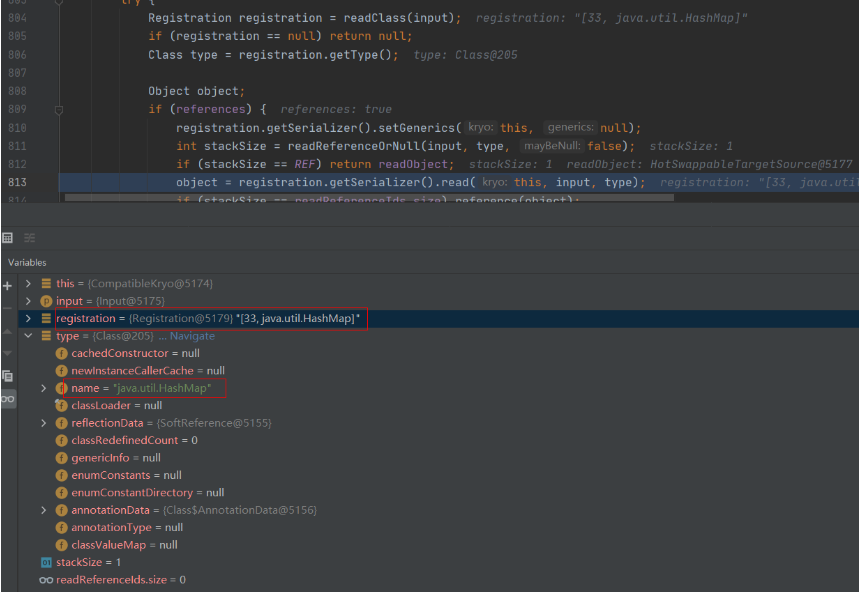
Task: Click the move watch up arrow
Action: pyautogui.click(x=8, y=333)
